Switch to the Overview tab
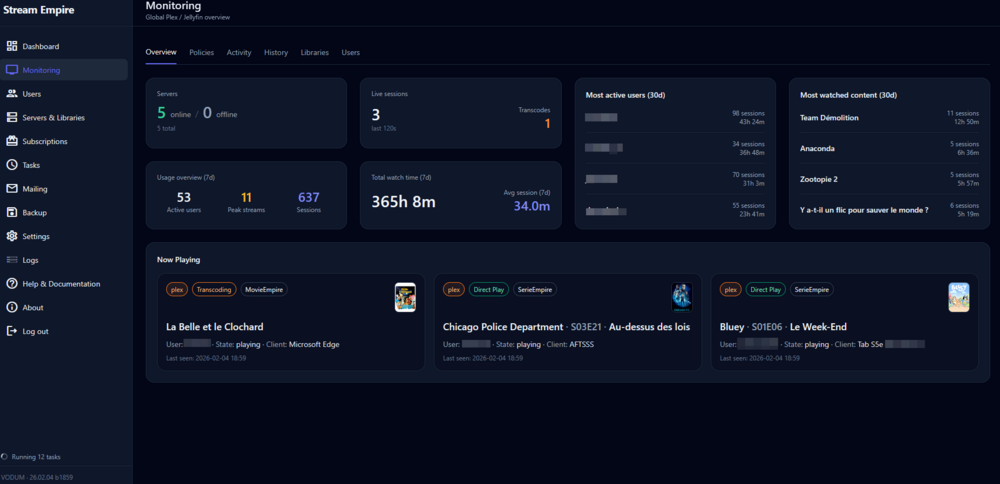Image resolution: width=1000 pixels, height=484 pixels. point(161,52)
